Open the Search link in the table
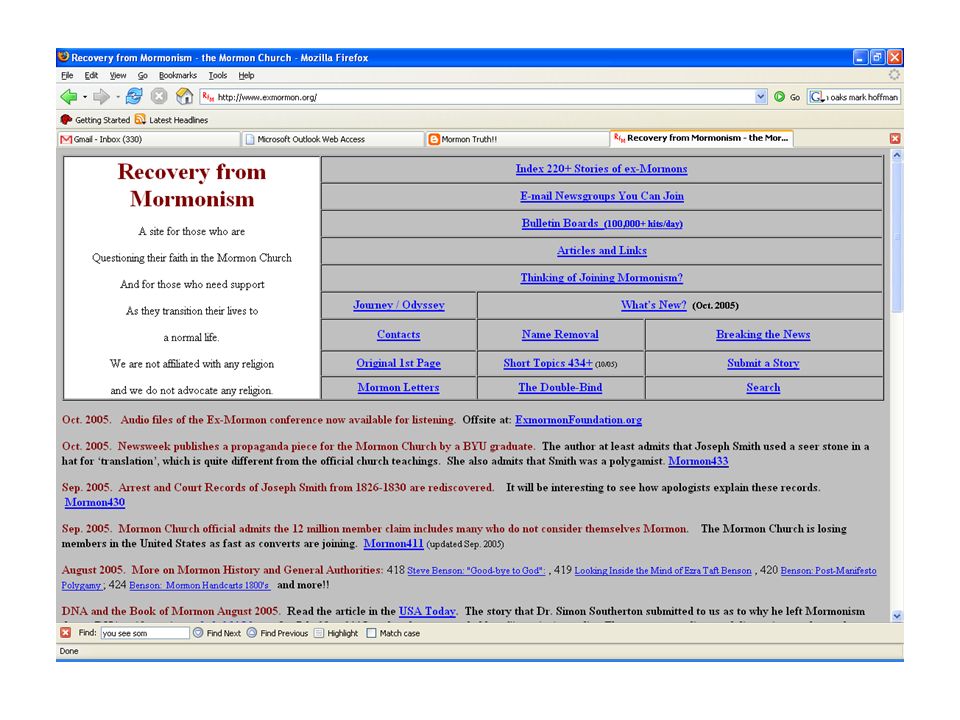 click(x=763, y=388)
